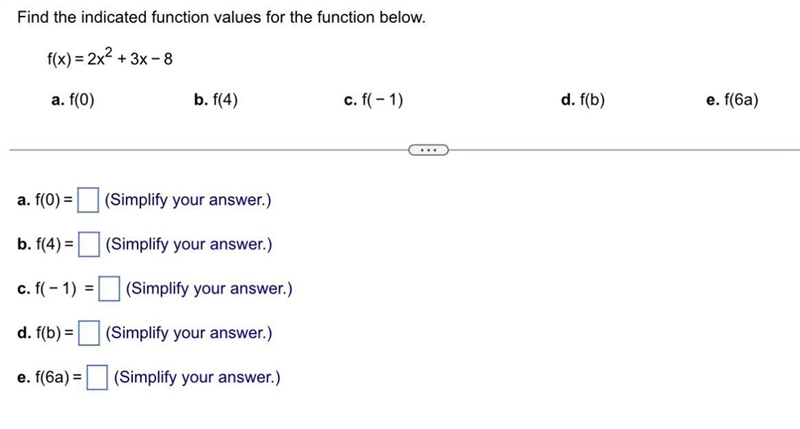The height and width of the screenshot is (429, 800).
Task: Select the 'c. f(−1)' item in the problem header
Action: [373, 99]
